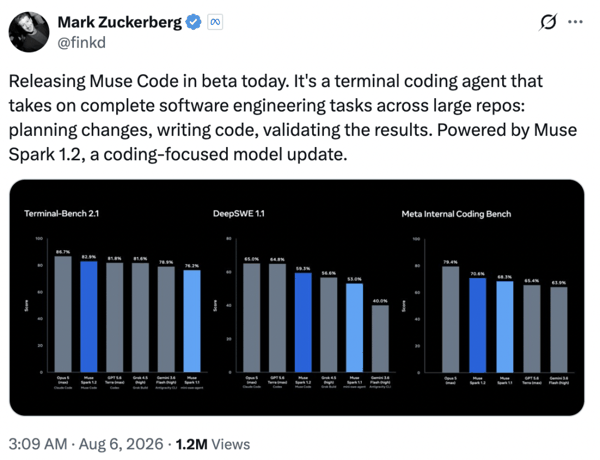Click Mark Zuckerberg's profile avatar

click(29, 32)
